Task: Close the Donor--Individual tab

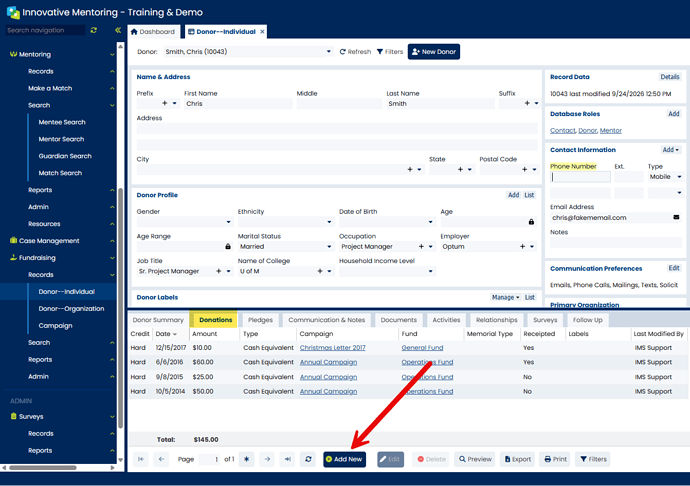Action: click(x=262, y=32)
